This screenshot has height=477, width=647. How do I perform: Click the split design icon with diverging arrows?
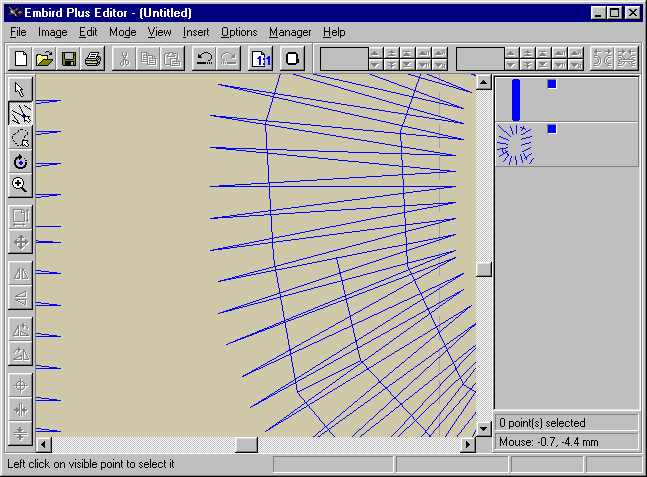point(602,58)
